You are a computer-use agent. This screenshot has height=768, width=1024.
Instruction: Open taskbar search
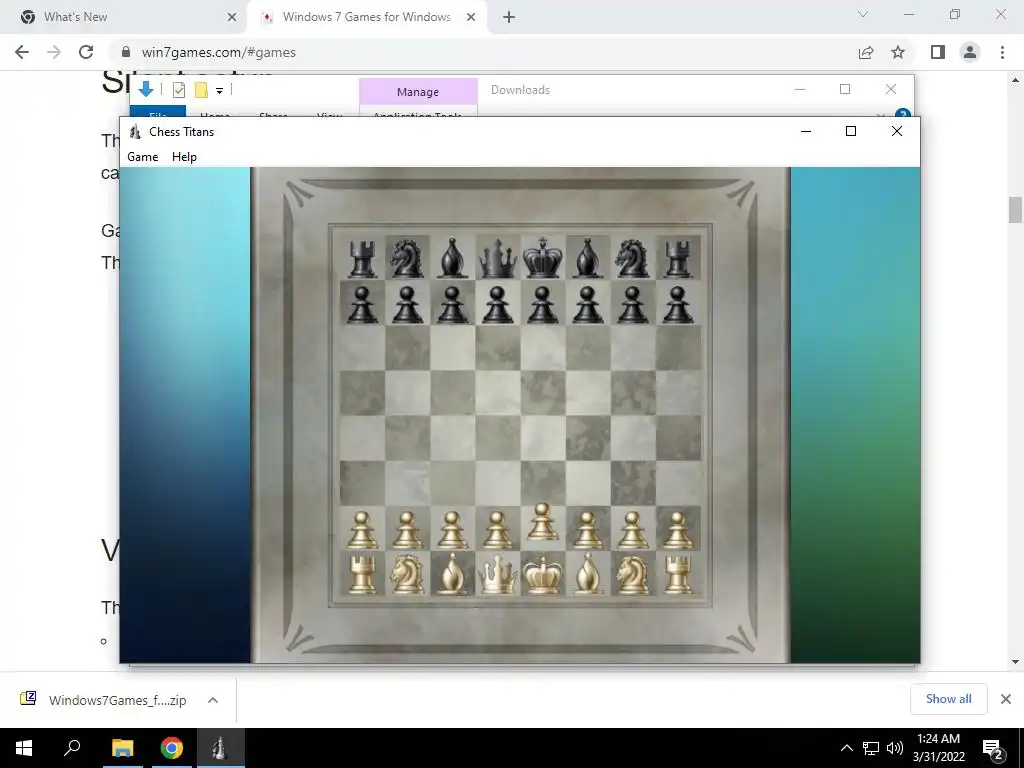72,748
